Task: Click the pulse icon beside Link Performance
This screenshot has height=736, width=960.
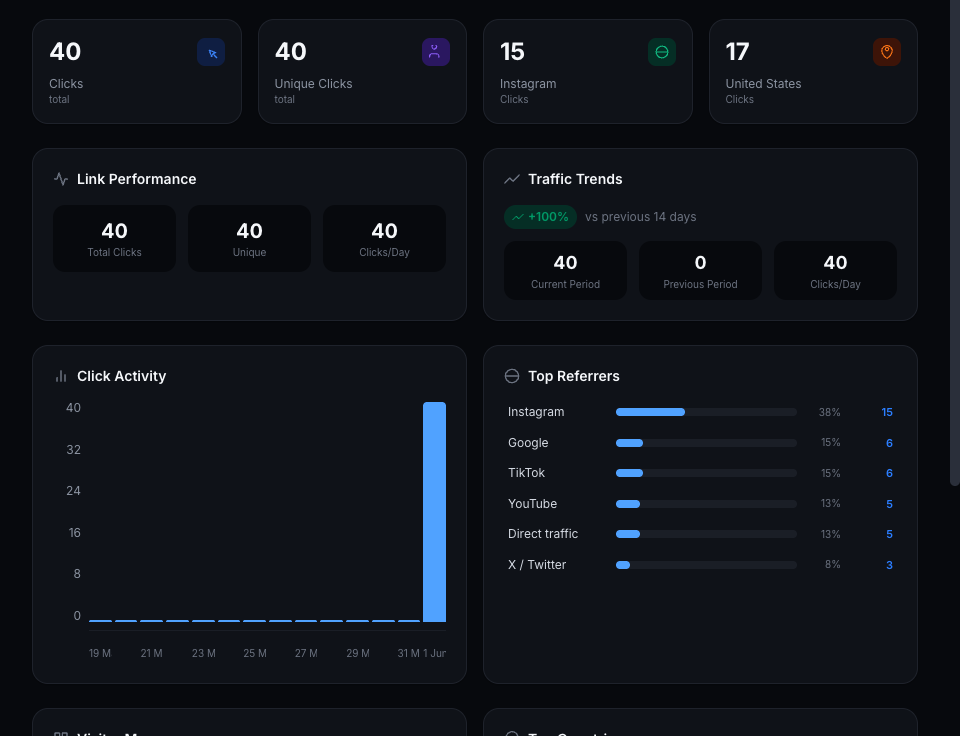Action: point(61,179)
